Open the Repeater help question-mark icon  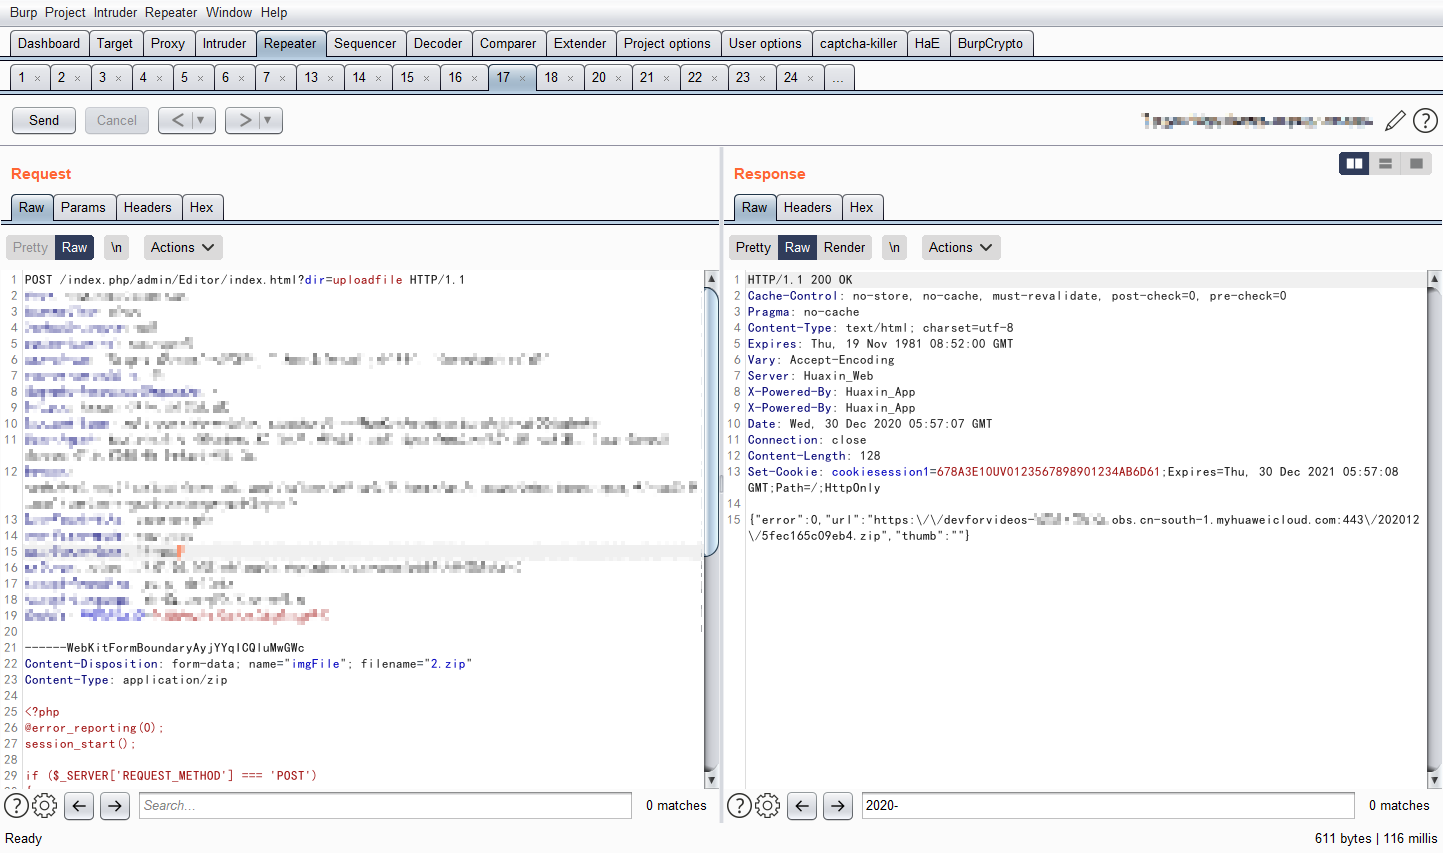pyautogui.click(x=1425, y=121)
